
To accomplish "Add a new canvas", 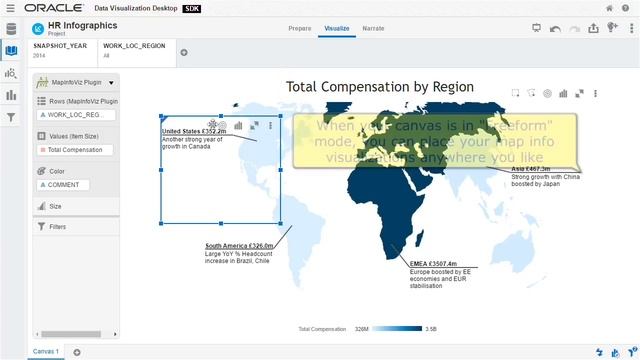I will pos(77,352).
